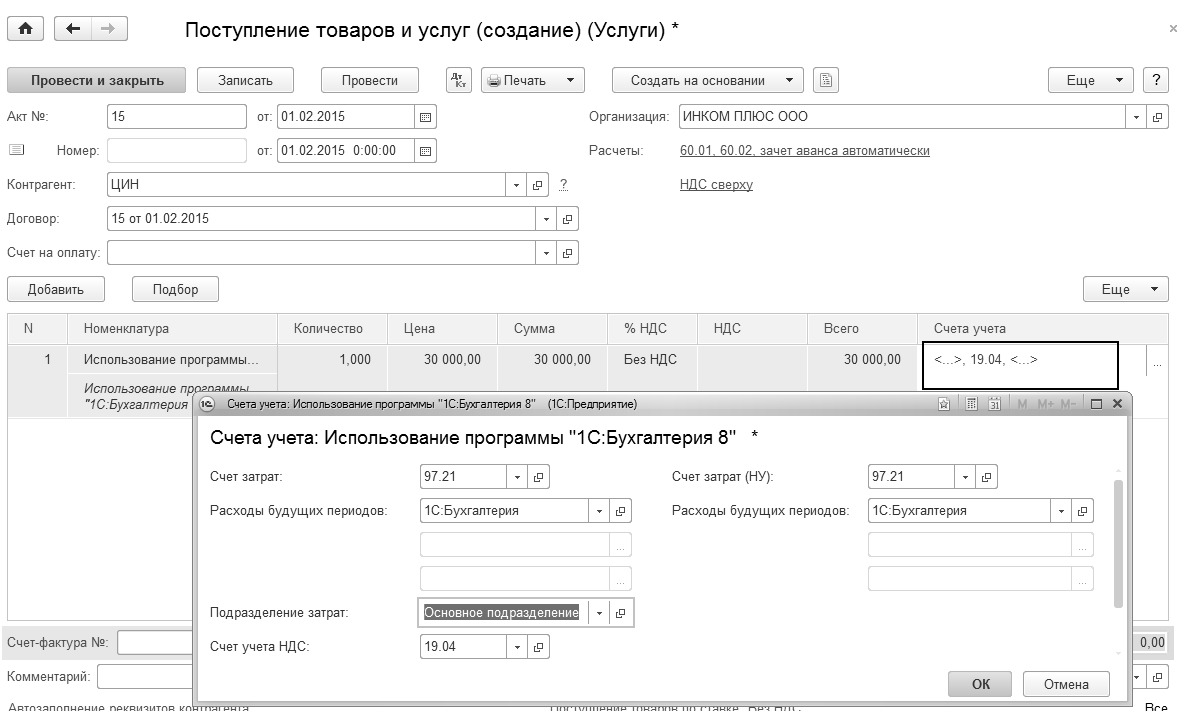The height and width of the screenshot is (711, 1183).
Task: Open right Расходы будущих периодов 1С:Бухгалтерия item
Action: coord(1082,511)
